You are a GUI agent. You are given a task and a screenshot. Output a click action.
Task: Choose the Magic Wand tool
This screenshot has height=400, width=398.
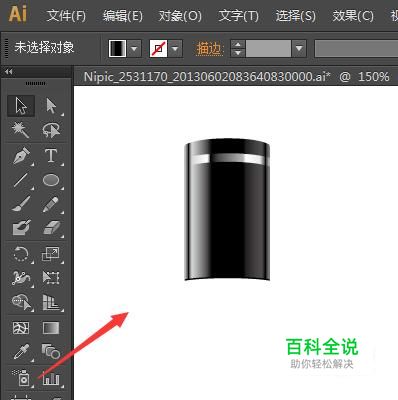pyautogui.click(x=21, y=130)
